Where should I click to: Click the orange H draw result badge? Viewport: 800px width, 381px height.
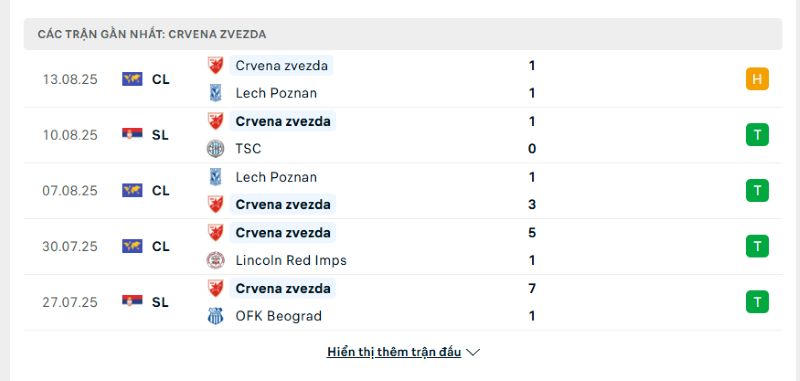pos(757,79)
